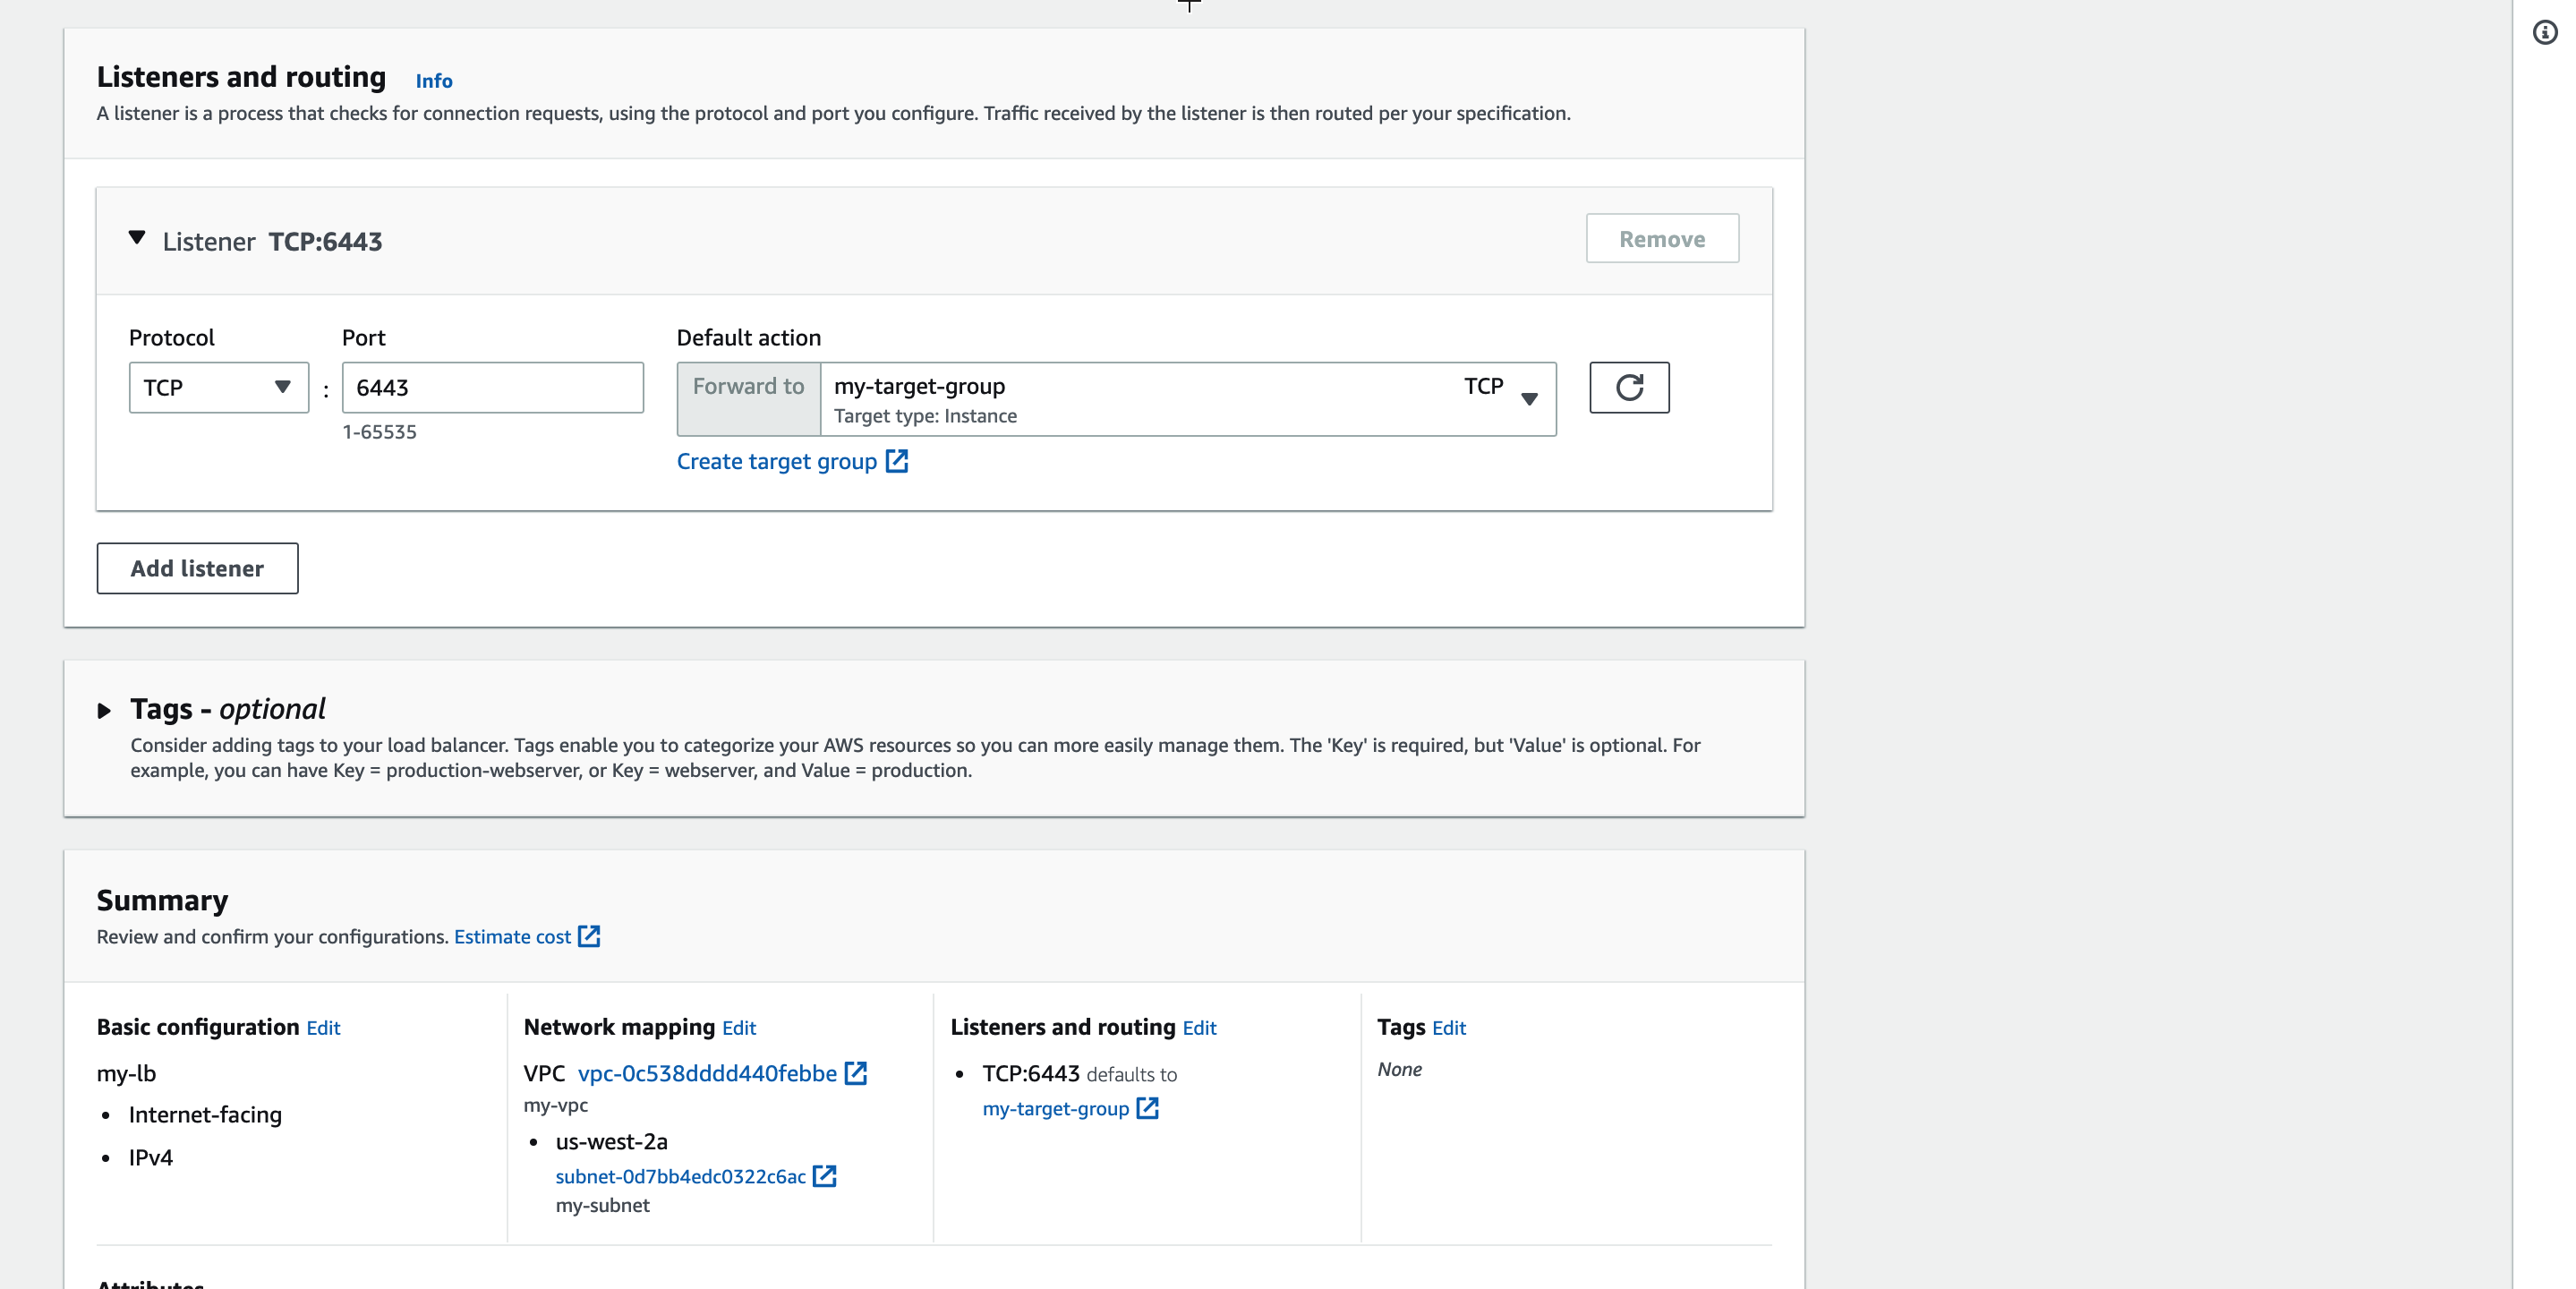Image resolution: width=2576 pixels, height=1289 pixels.
Task: Click the Create target group link
Action: click(x=776, y=461)
